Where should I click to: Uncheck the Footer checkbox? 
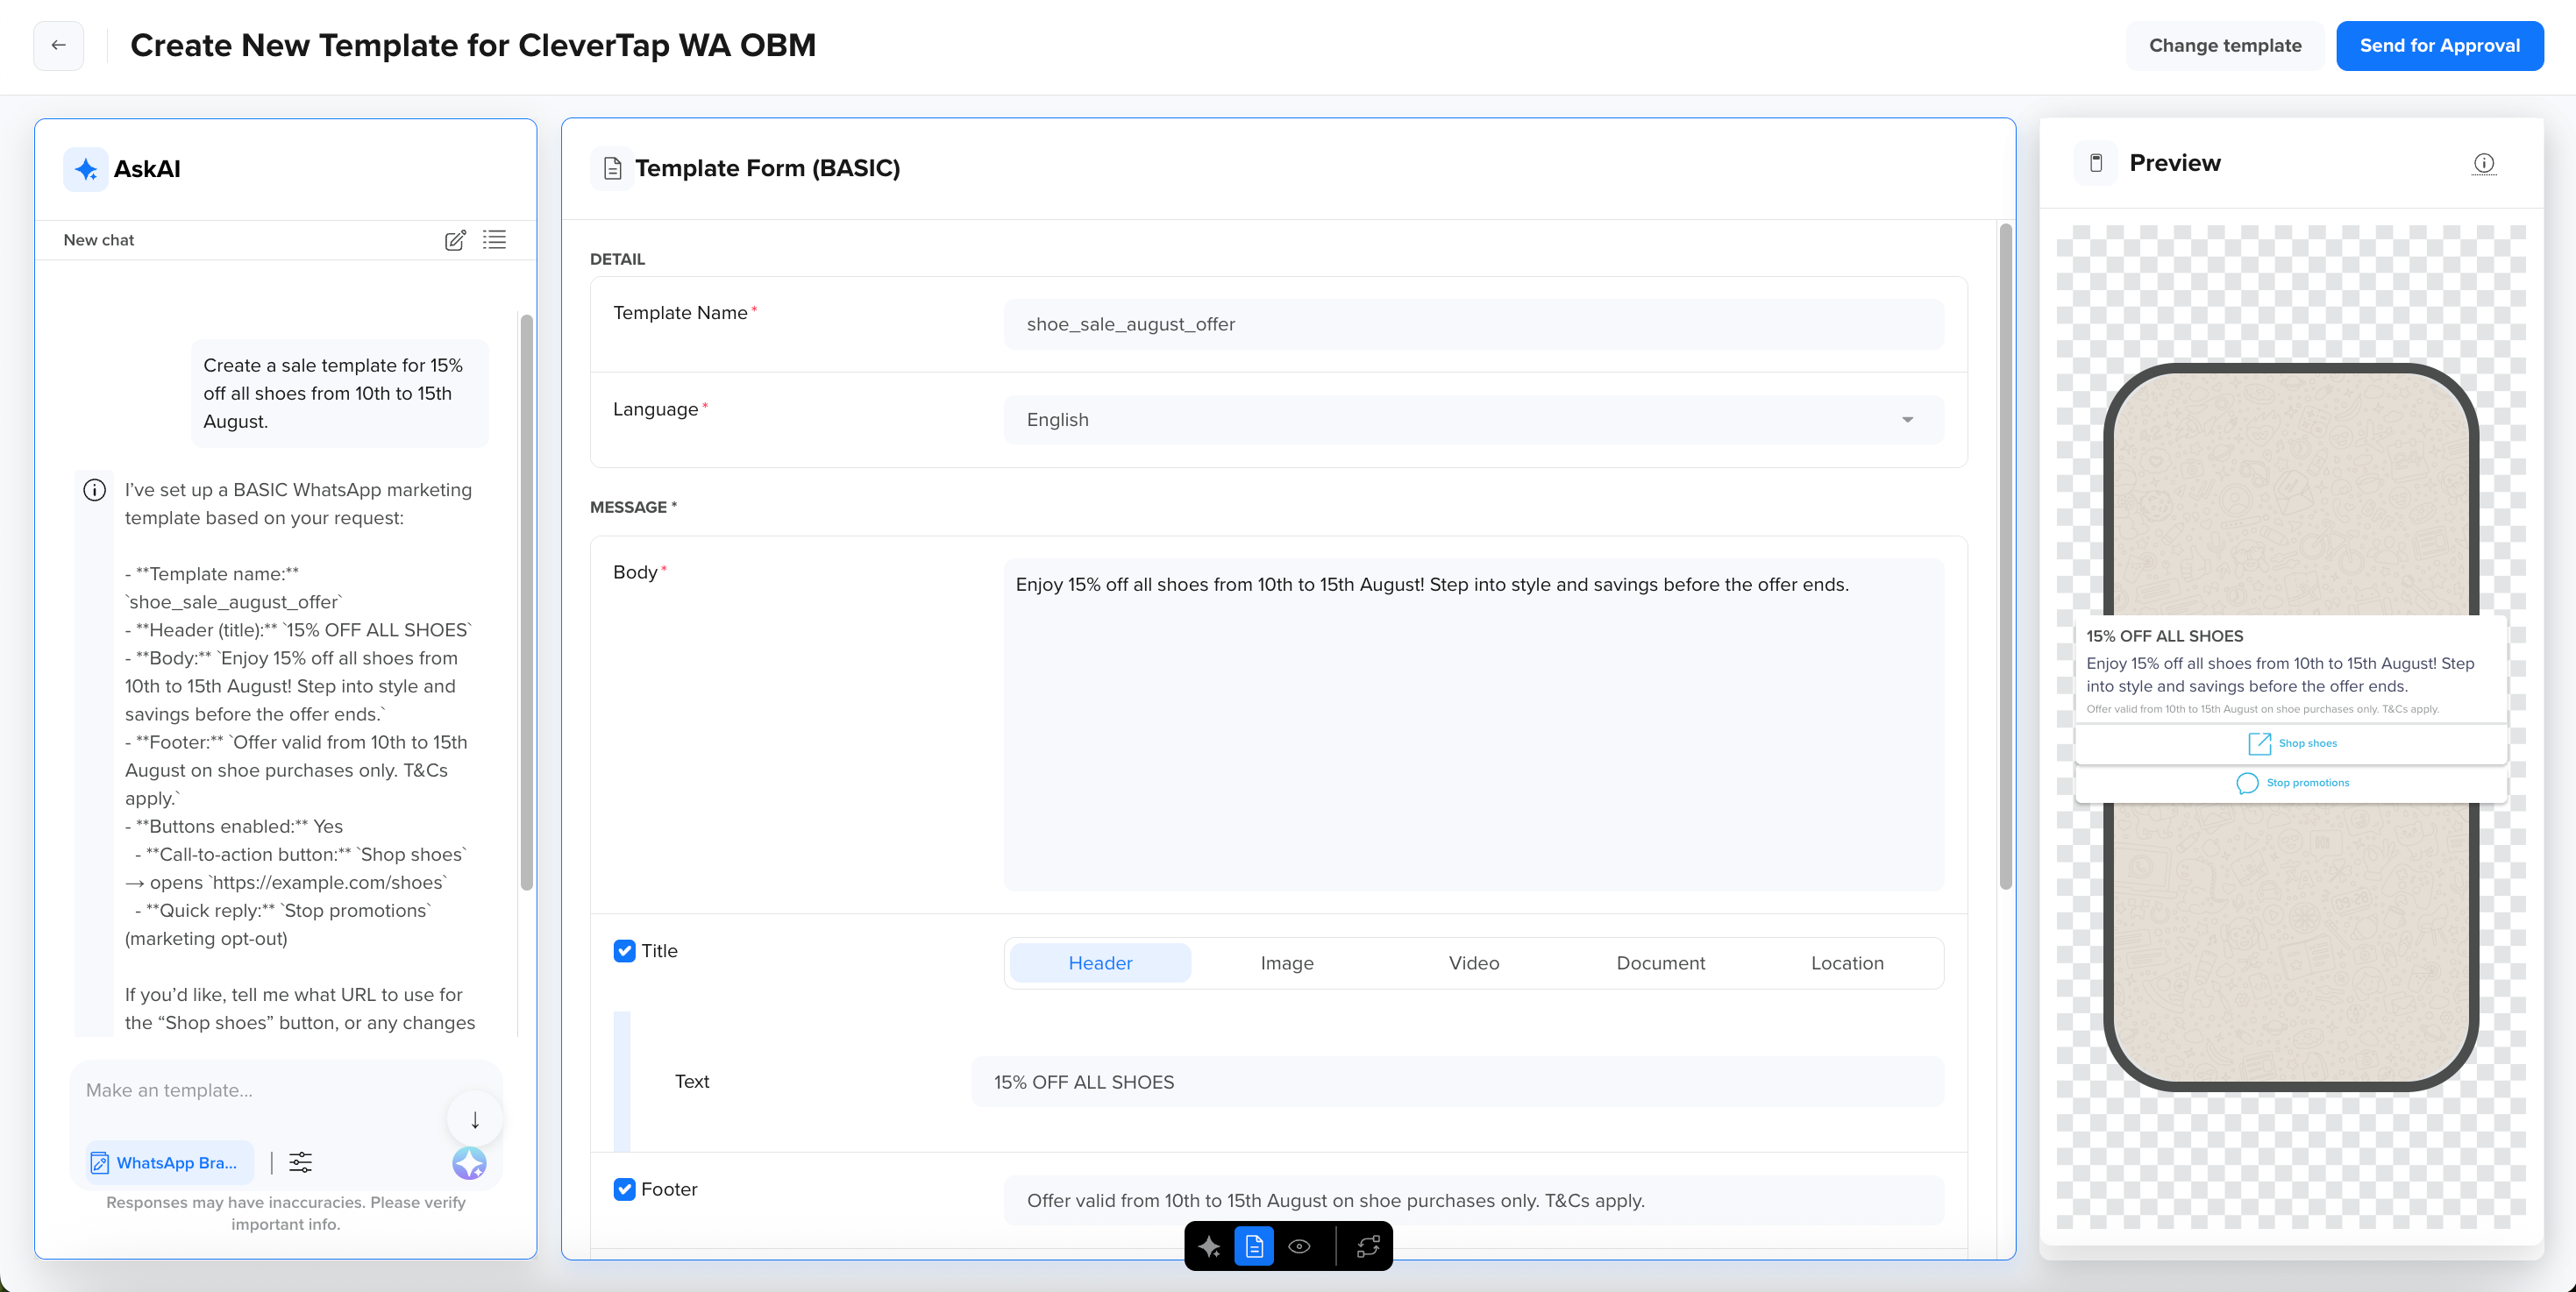coord(624,1189)
